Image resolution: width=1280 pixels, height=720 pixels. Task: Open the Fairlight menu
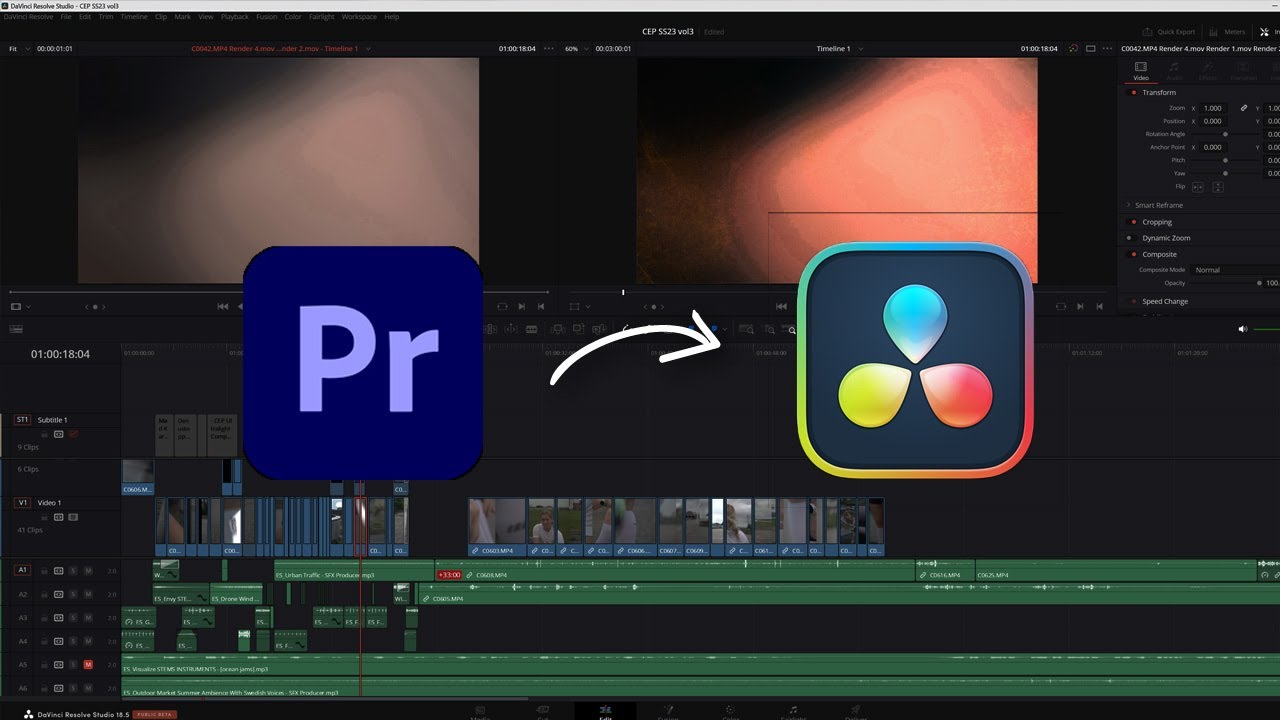(x=322, y=17)
